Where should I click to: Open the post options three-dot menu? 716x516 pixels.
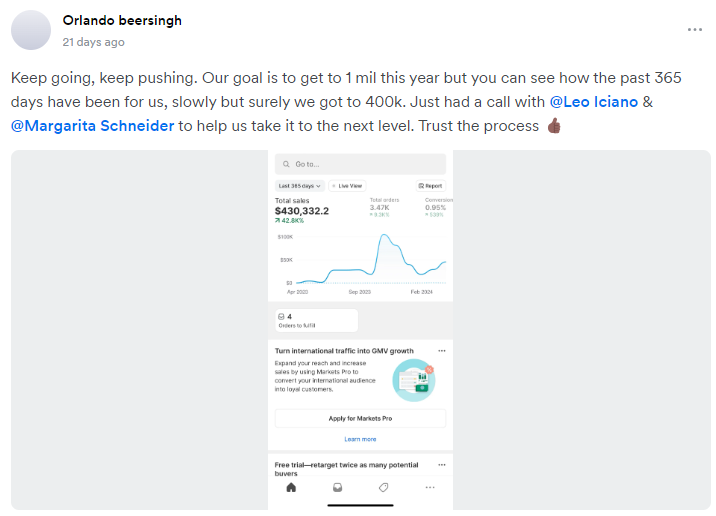(x=694, y=30)
